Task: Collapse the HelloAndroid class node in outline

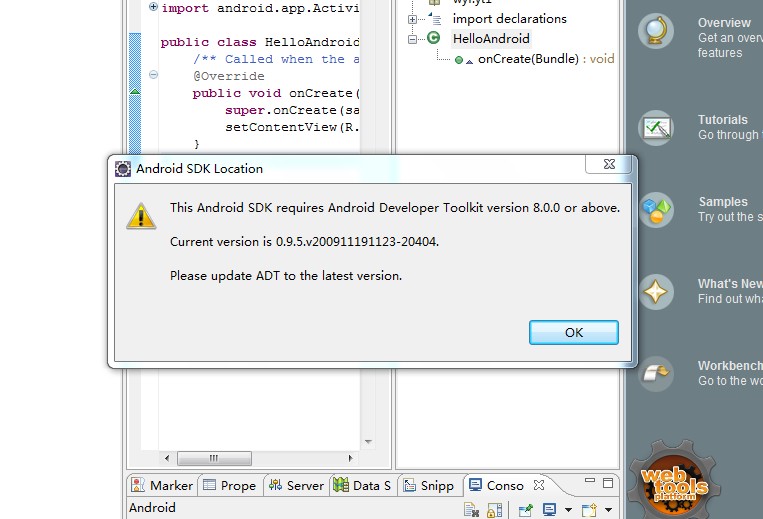Action: tap(412, 39)
